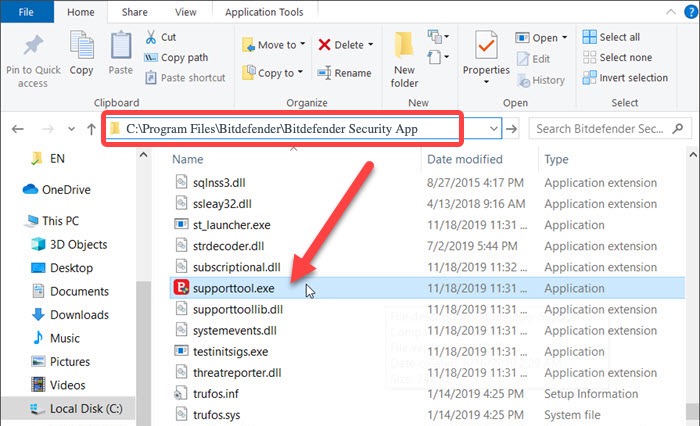Click Select all
Screen dimensions: 700x426
coord(611,37)
